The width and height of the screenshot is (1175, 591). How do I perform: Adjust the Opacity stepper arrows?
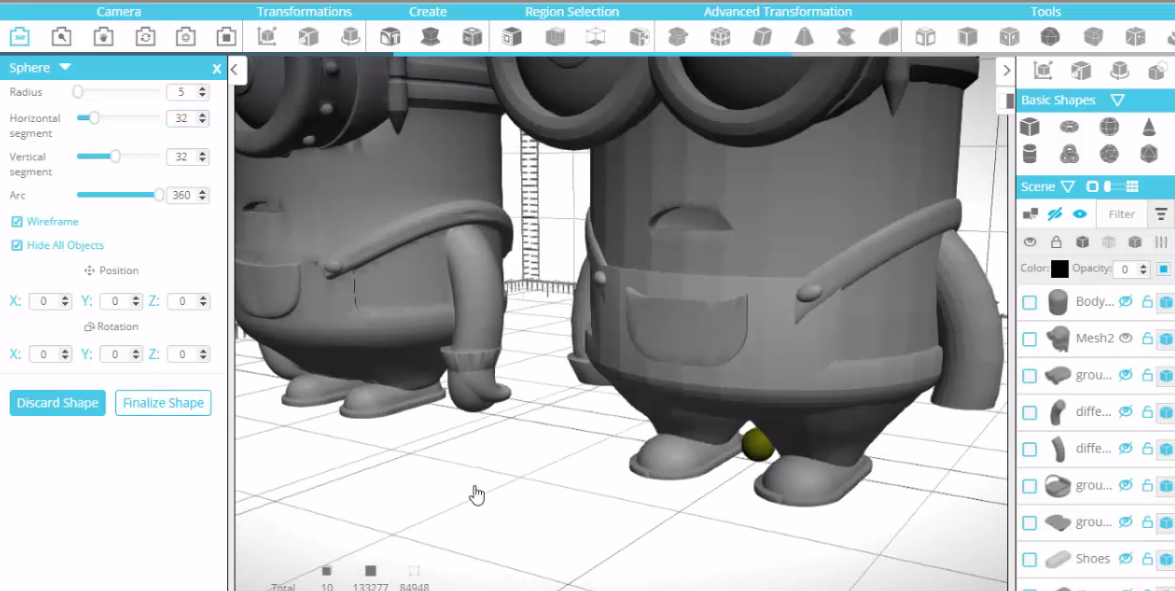point(1144,269)
